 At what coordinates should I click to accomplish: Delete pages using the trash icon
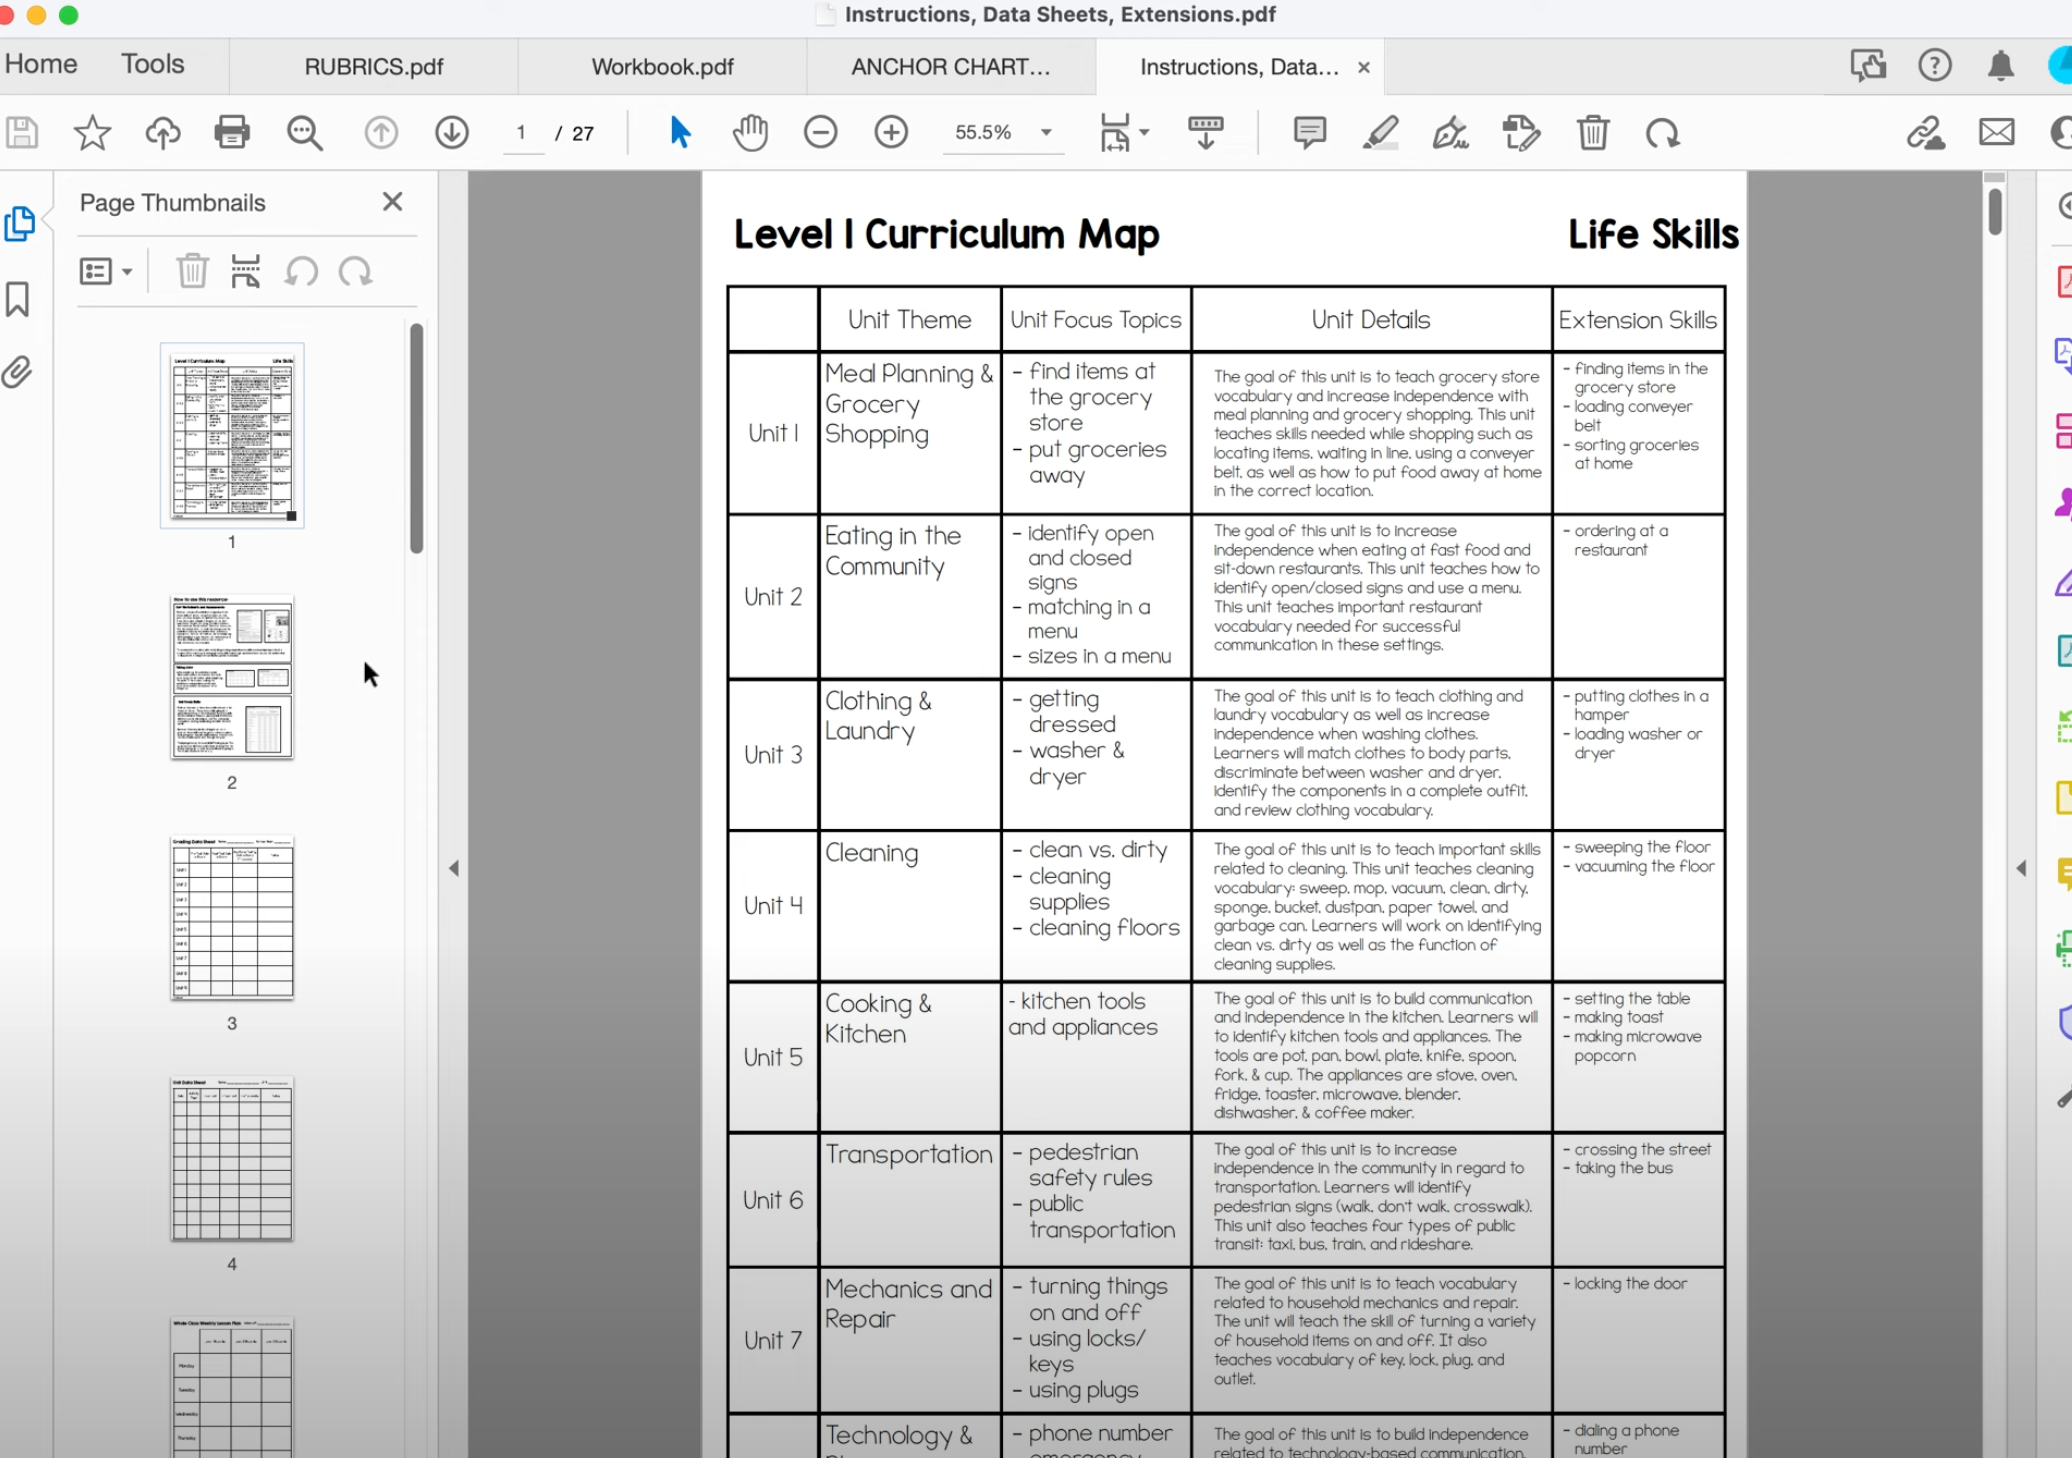(x=1593, y=132)
